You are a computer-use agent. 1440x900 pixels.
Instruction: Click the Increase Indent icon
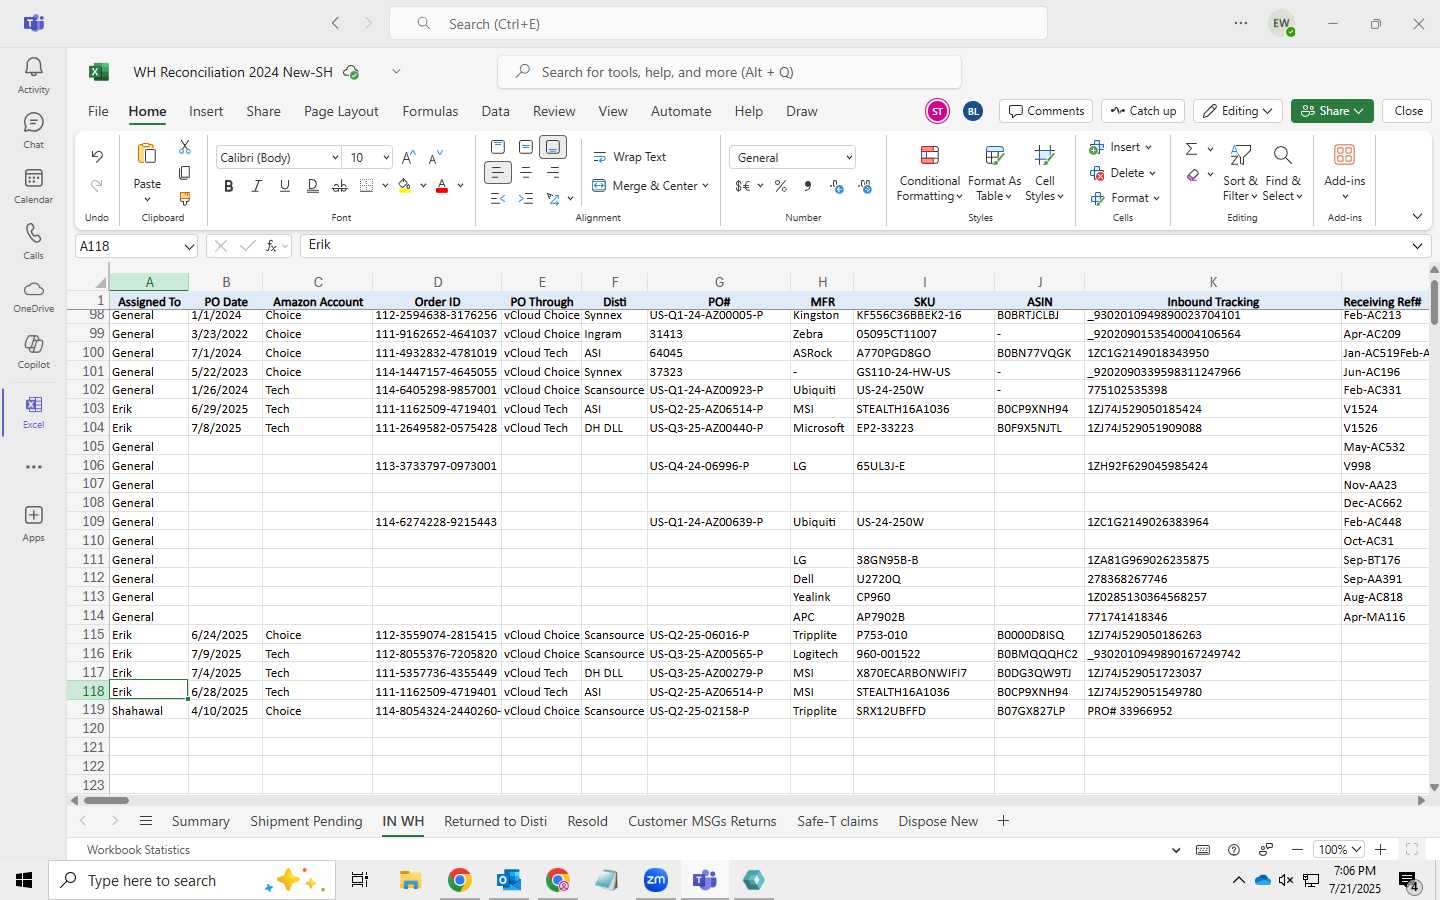point(526,199)
